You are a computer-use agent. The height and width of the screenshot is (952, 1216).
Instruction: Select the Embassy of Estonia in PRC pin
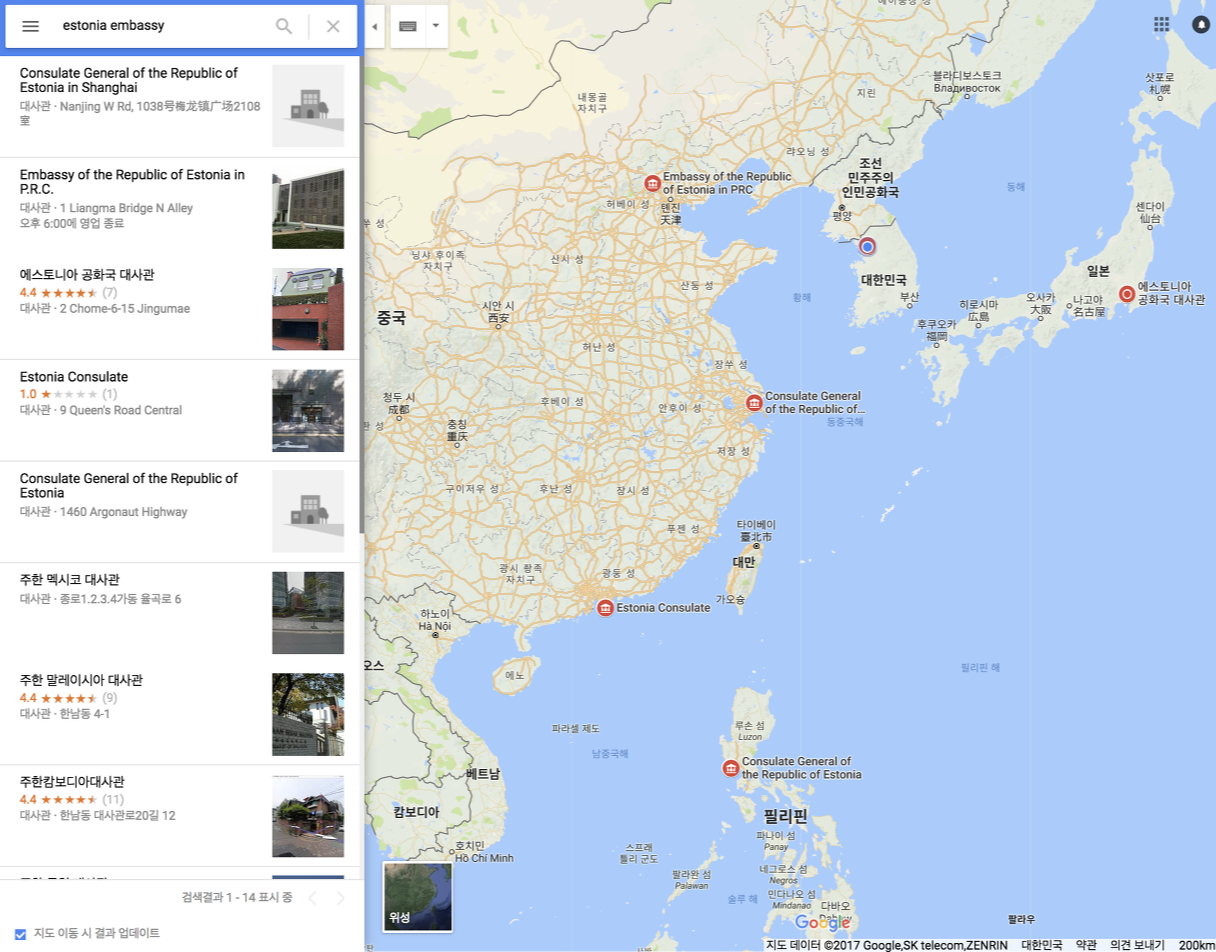[x=652, y=183]
